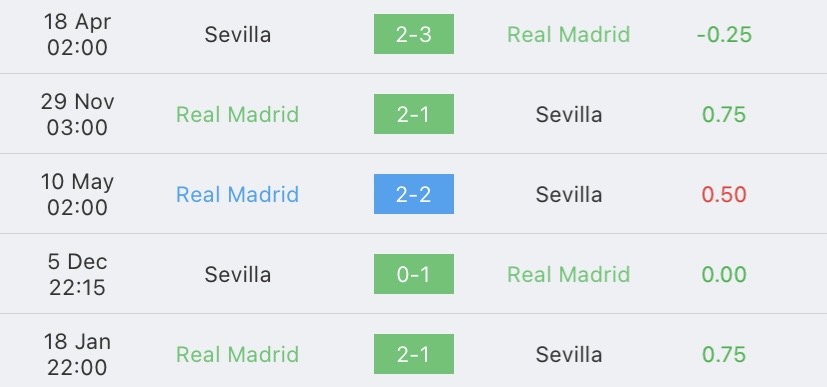Click Sevilla in the 5 Dec row
Viewport: 827px width, 387px height.
238,274
